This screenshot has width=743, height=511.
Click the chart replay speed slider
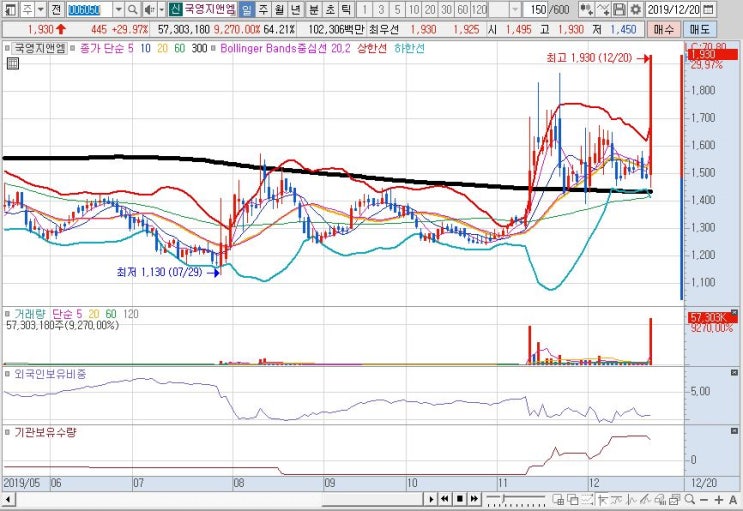pyautogui.click(x=516, y=499)
